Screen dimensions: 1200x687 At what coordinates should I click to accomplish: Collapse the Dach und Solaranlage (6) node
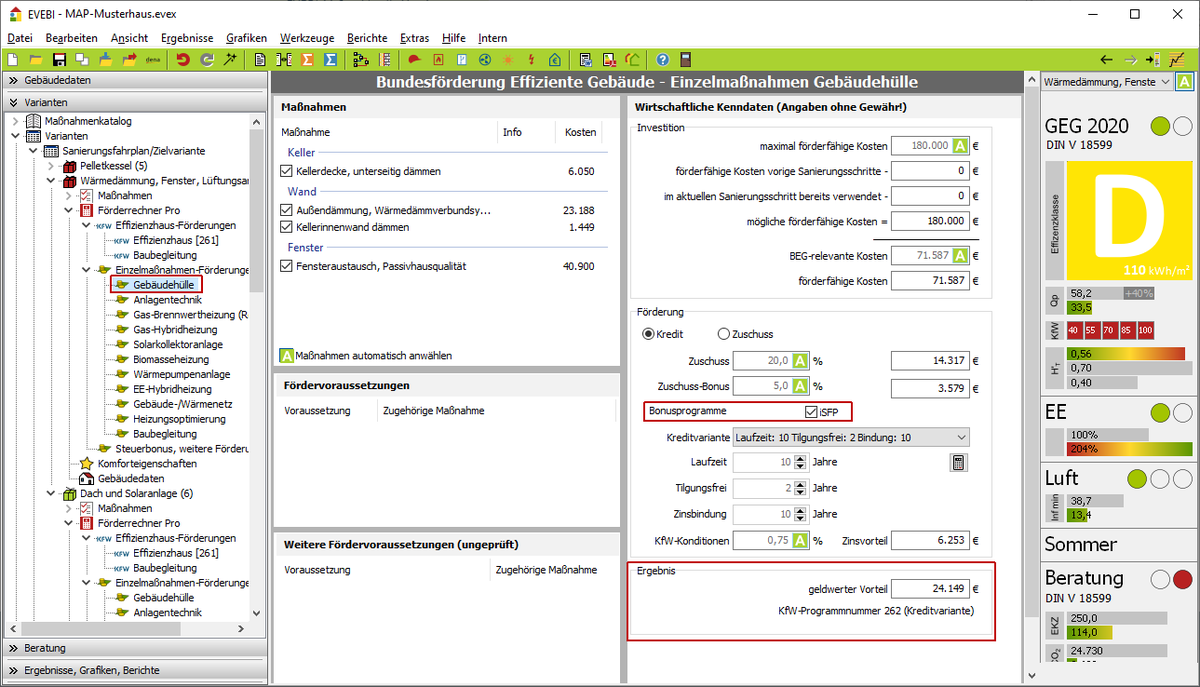pyautogui.click(x=51, y=493)
